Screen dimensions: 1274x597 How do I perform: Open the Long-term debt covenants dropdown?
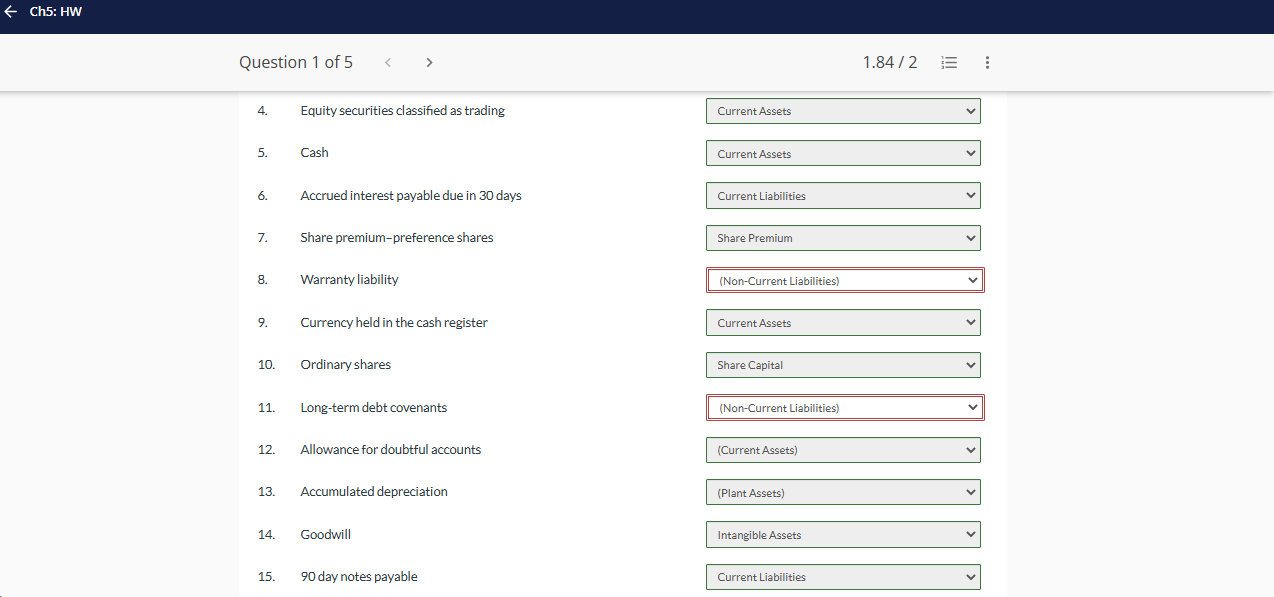pyautogui.click(x=845, y=407)
